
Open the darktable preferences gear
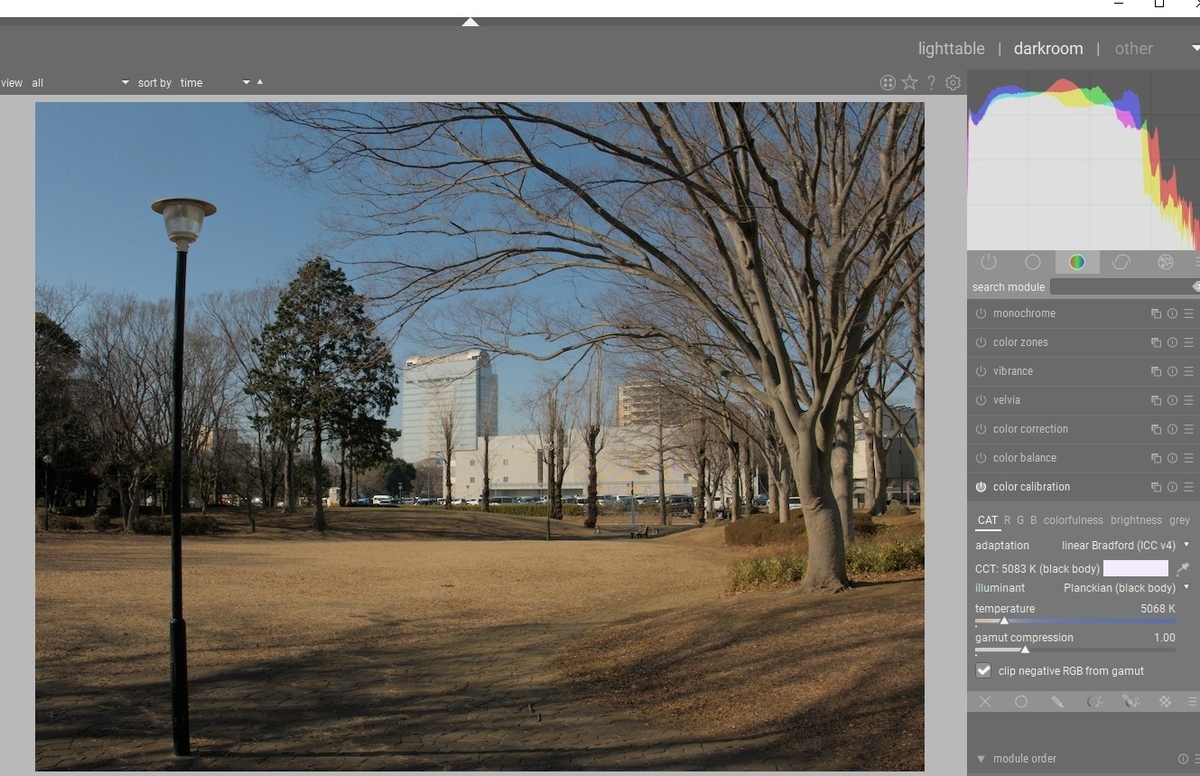click(x=953, y=82)
